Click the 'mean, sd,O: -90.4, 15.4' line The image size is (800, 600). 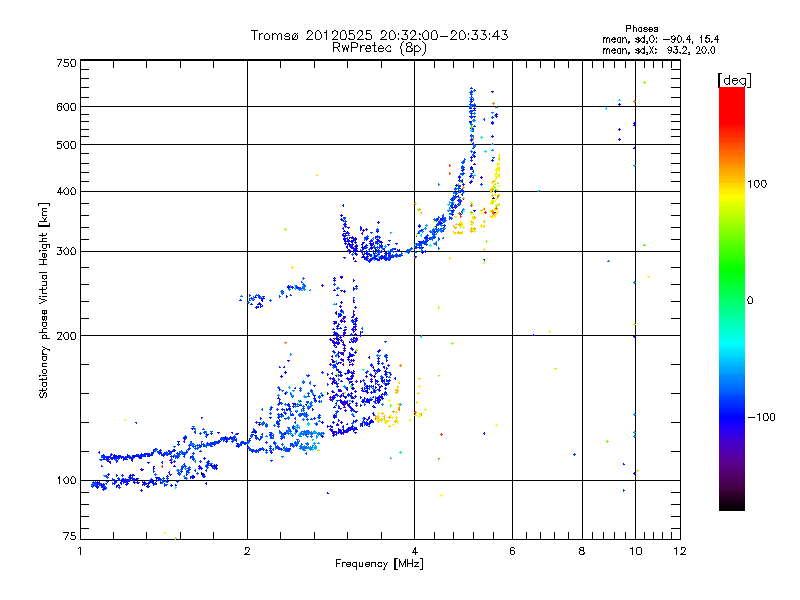pyautogui.click(x=661, y=39)
